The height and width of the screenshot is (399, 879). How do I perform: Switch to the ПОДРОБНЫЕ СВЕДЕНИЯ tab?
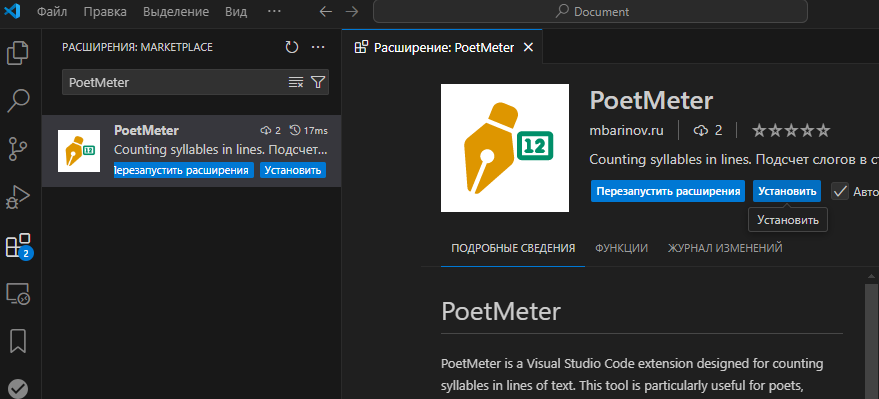tap(513, 248)
